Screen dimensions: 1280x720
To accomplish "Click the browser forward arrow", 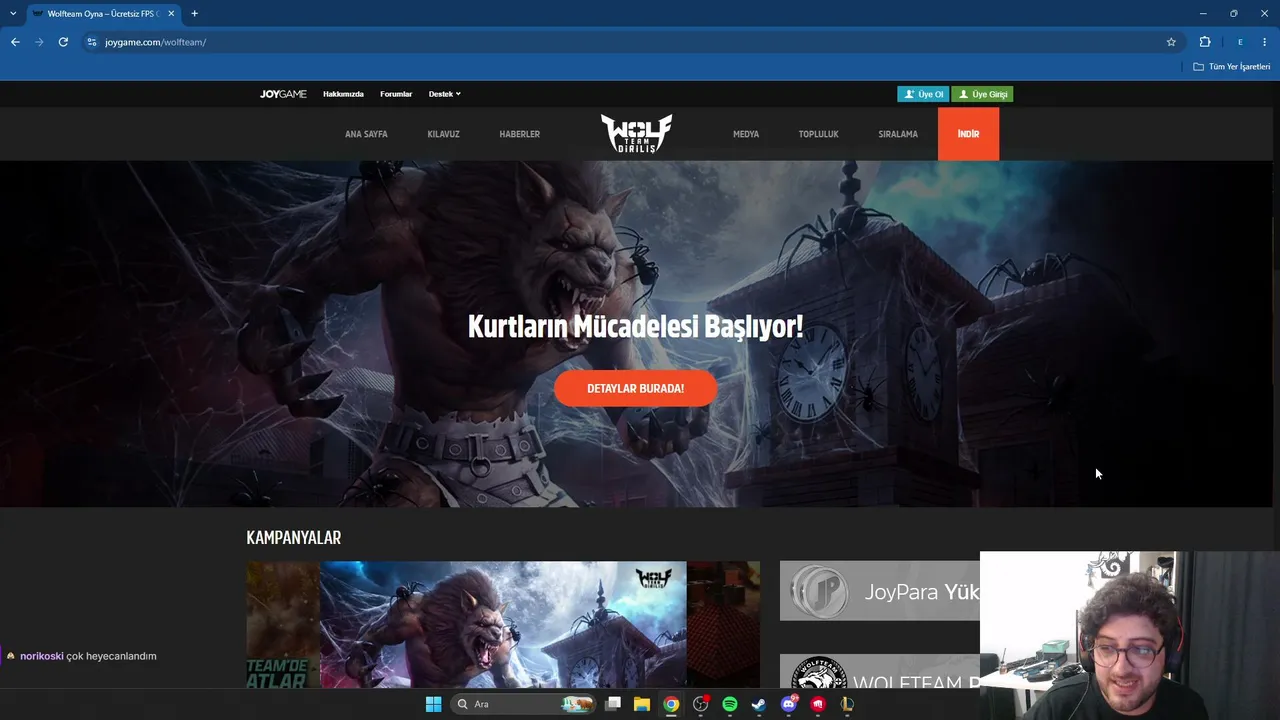I will click(39, 42).
